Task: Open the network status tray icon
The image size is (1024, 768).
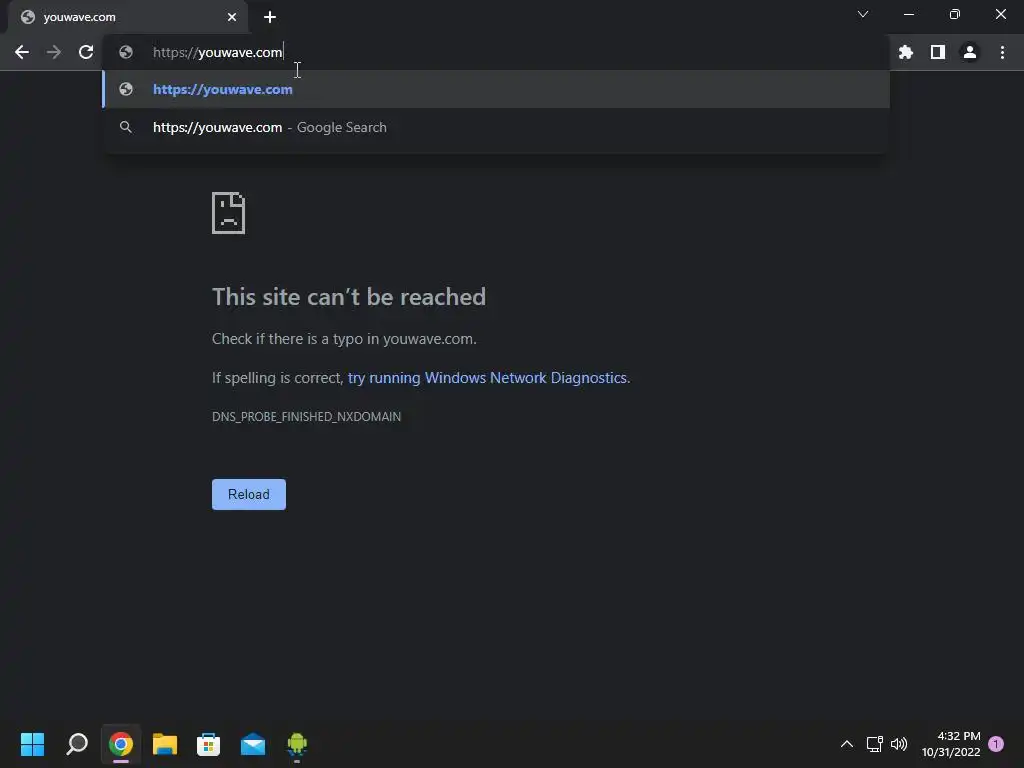Action: click(x=874, y=744)
